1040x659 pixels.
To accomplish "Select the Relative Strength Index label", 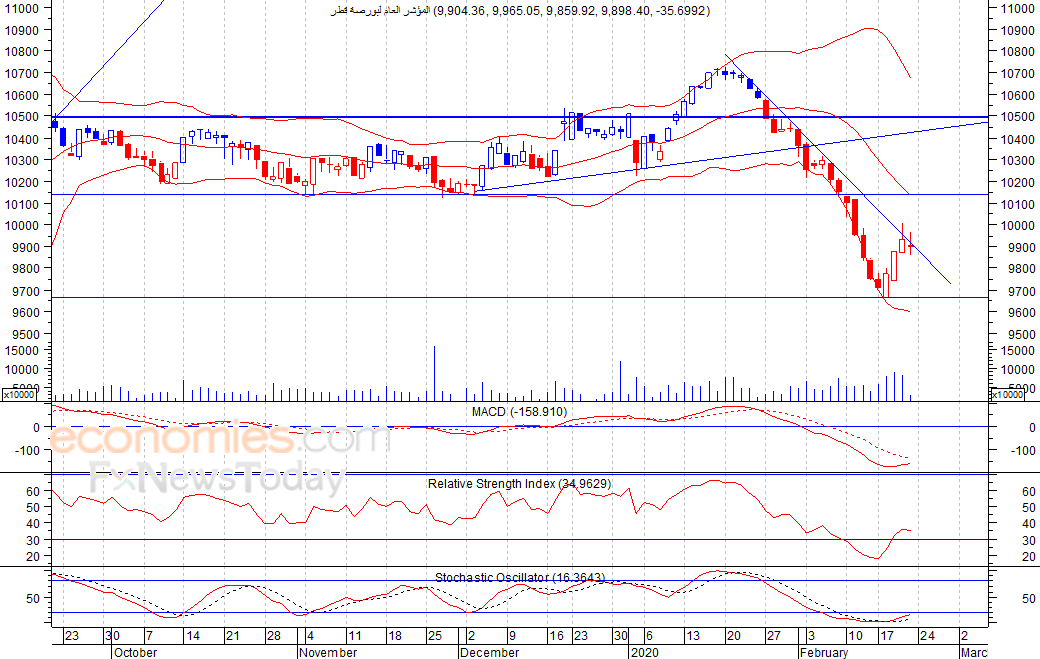I will [x=519, y=484].
